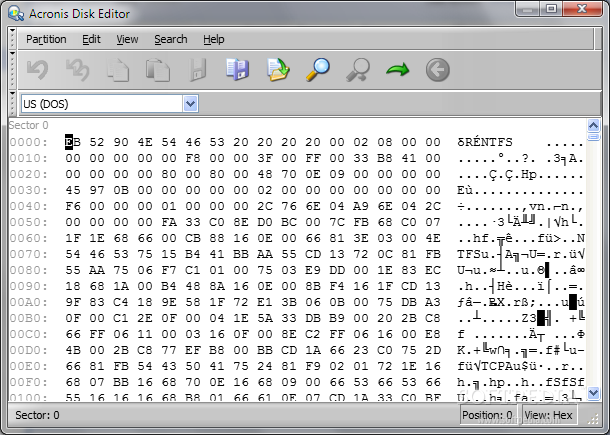610x435 pixels.
Task: Click the Search again magnifier icon
Action: 358,70
